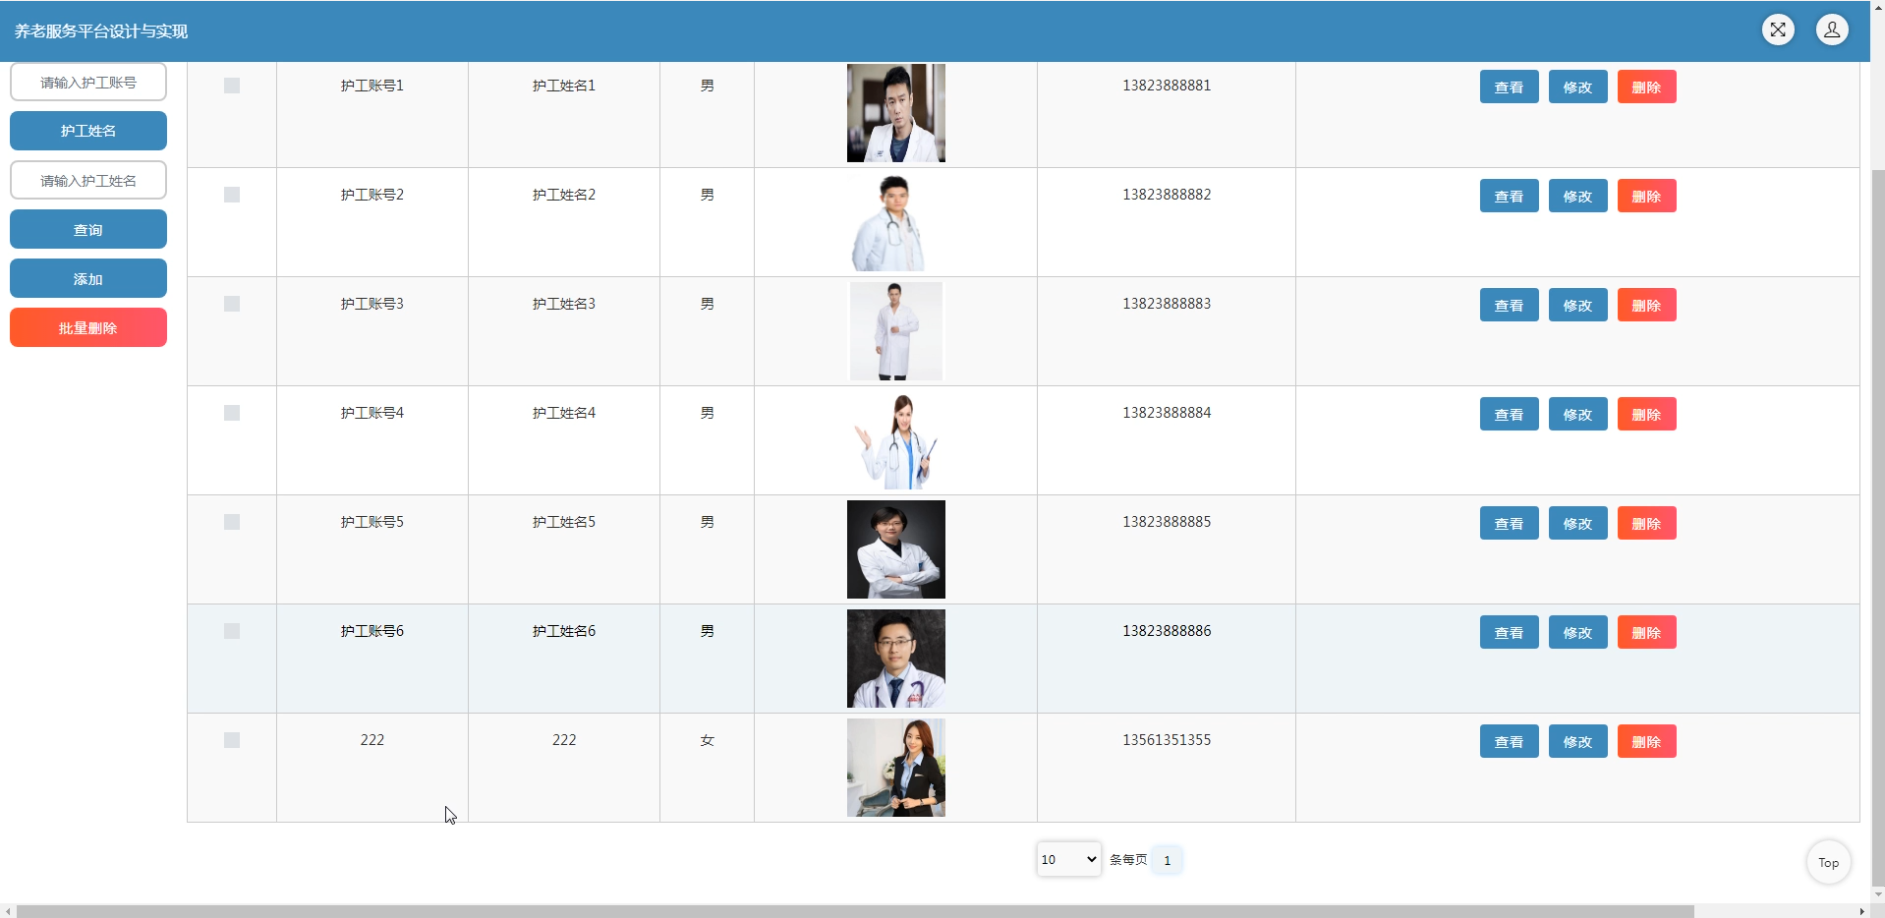The height and width of the screenshot is (918, 1885).
Task: Click phone number 13823888881
Action: pyautogui.click(x=1166, y=86)
